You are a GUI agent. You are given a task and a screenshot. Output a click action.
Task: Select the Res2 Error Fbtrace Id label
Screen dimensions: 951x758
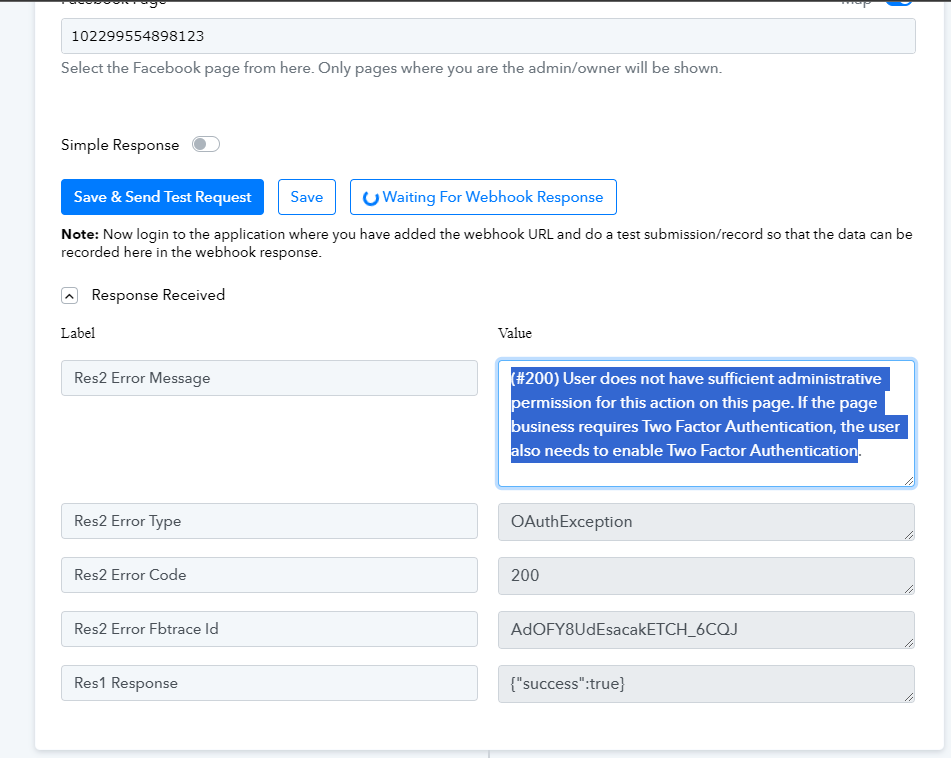tap(269, 629)
